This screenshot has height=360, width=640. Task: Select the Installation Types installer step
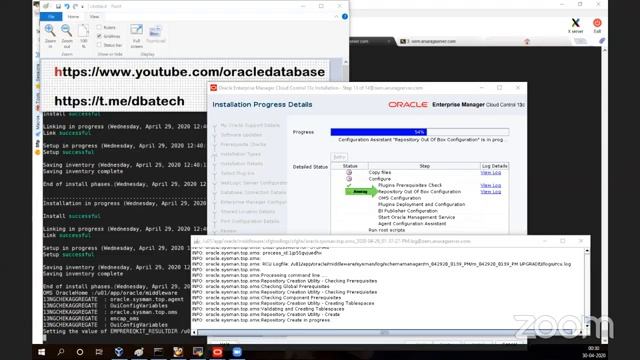pyautogui.click(x=240, y=154)
